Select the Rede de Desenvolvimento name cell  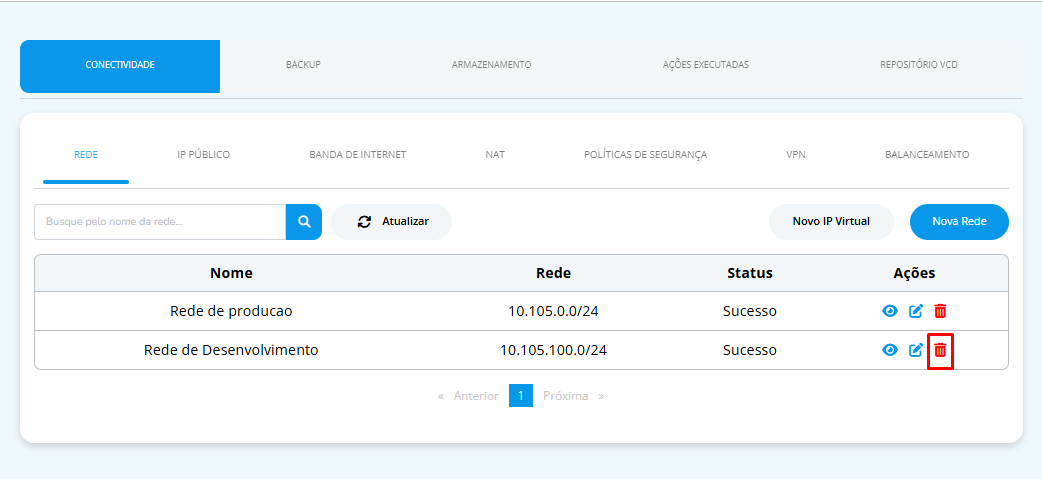tap(231, 350)
